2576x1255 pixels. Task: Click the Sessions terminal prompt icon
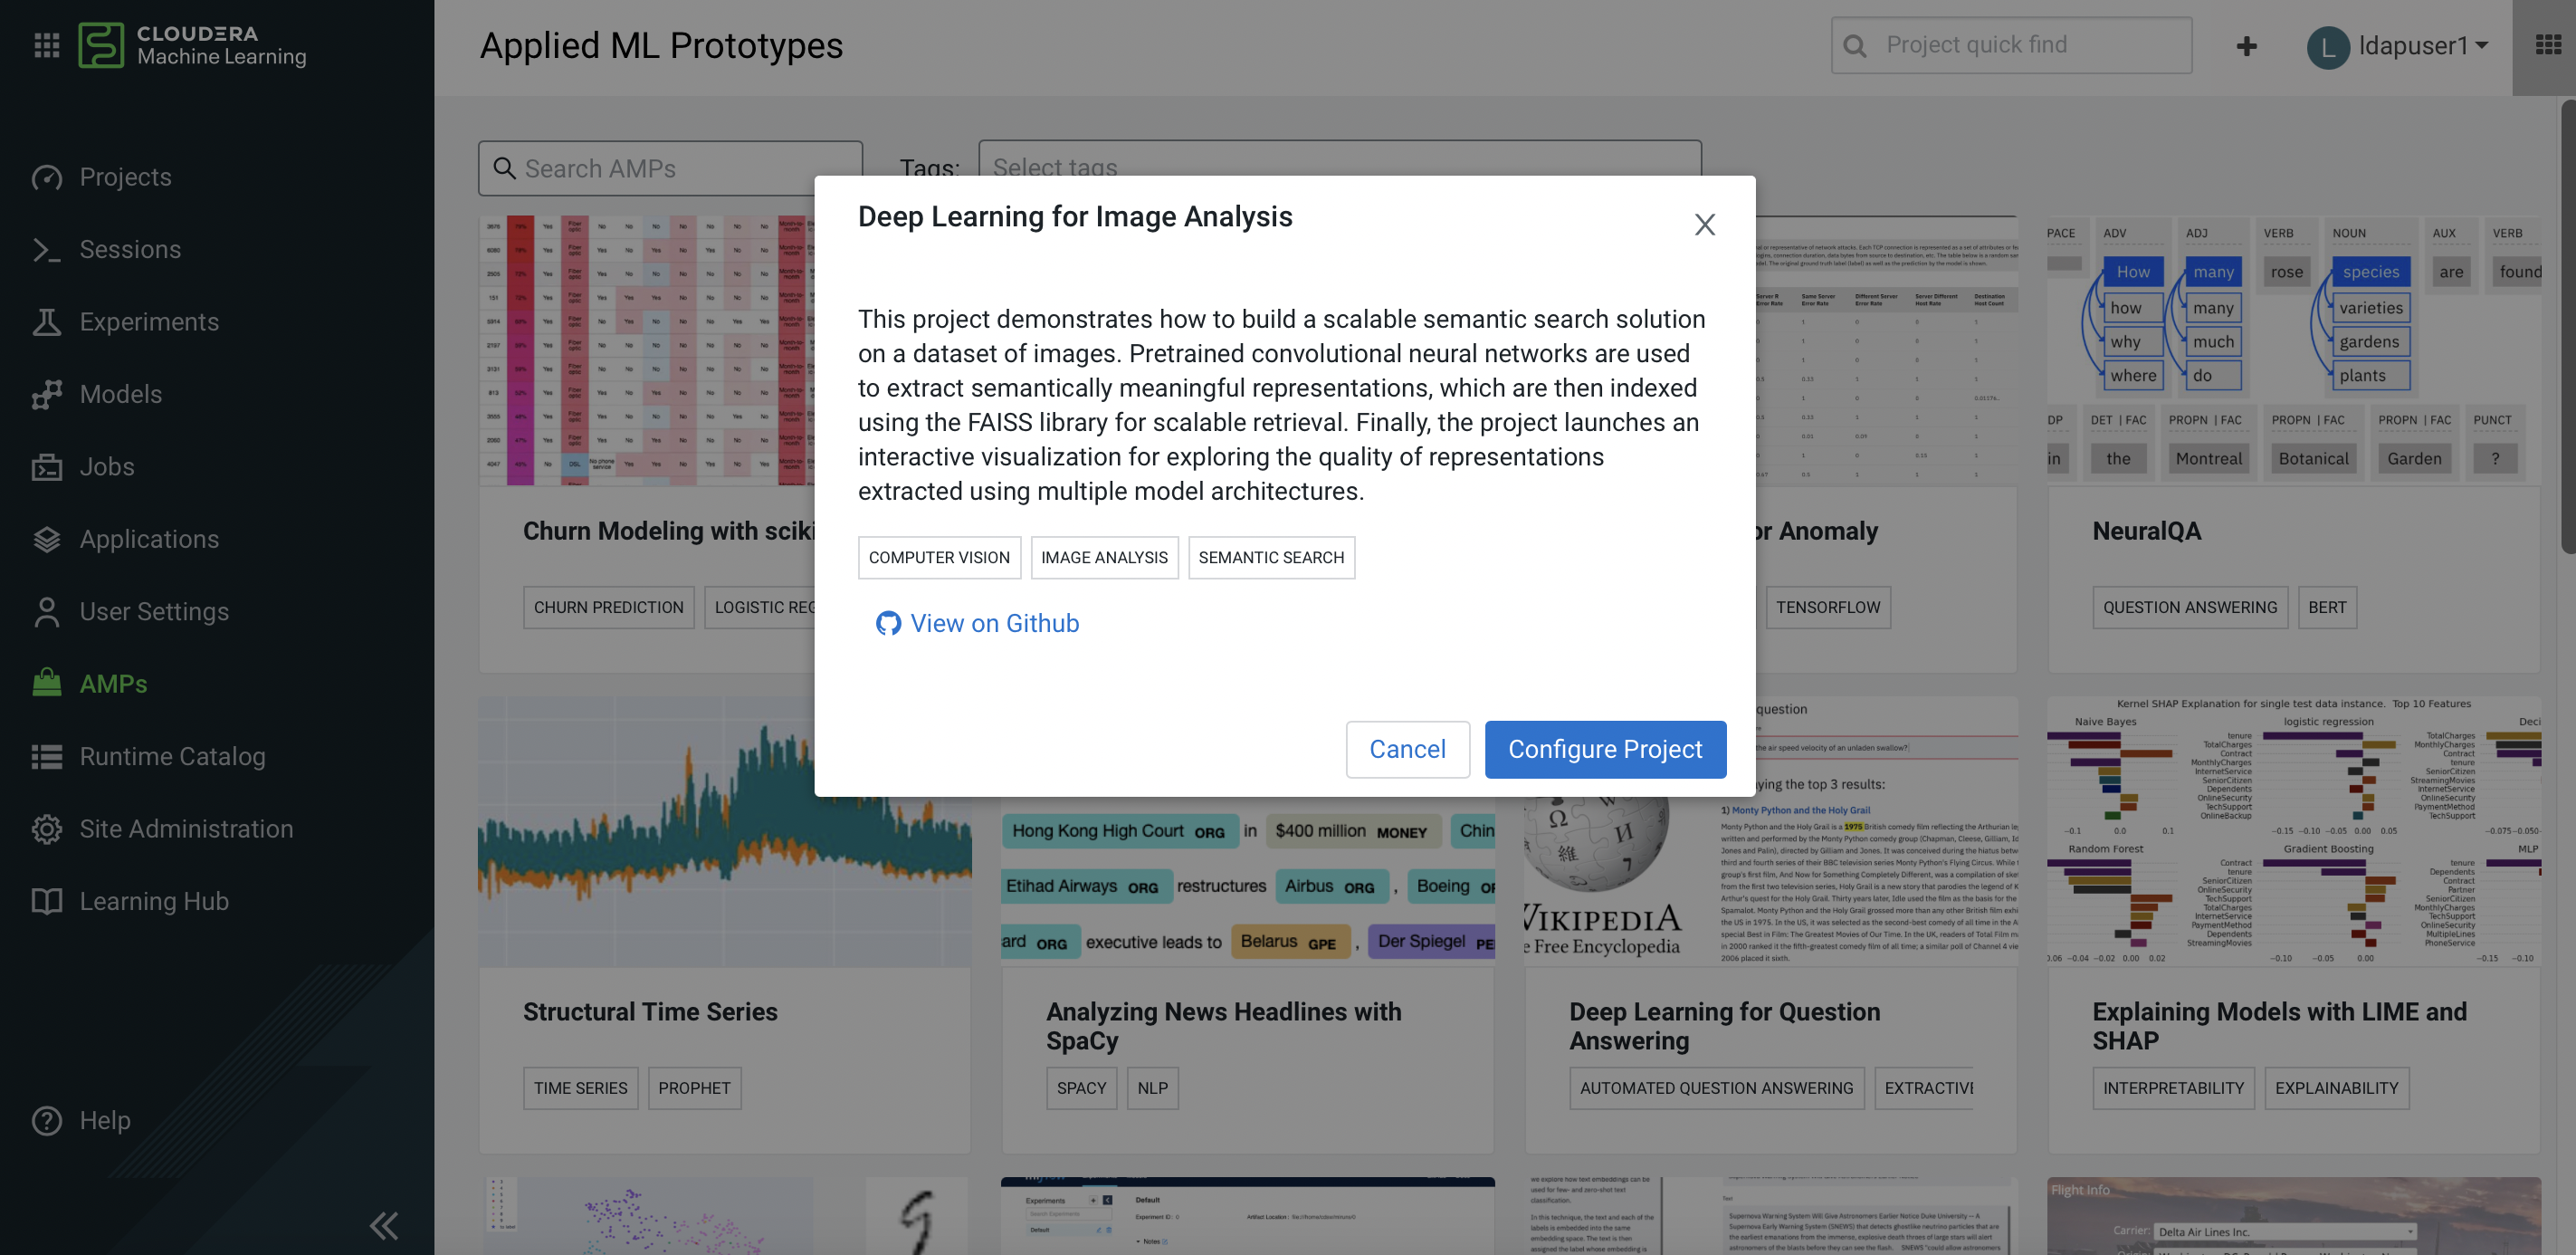point(46,249)
